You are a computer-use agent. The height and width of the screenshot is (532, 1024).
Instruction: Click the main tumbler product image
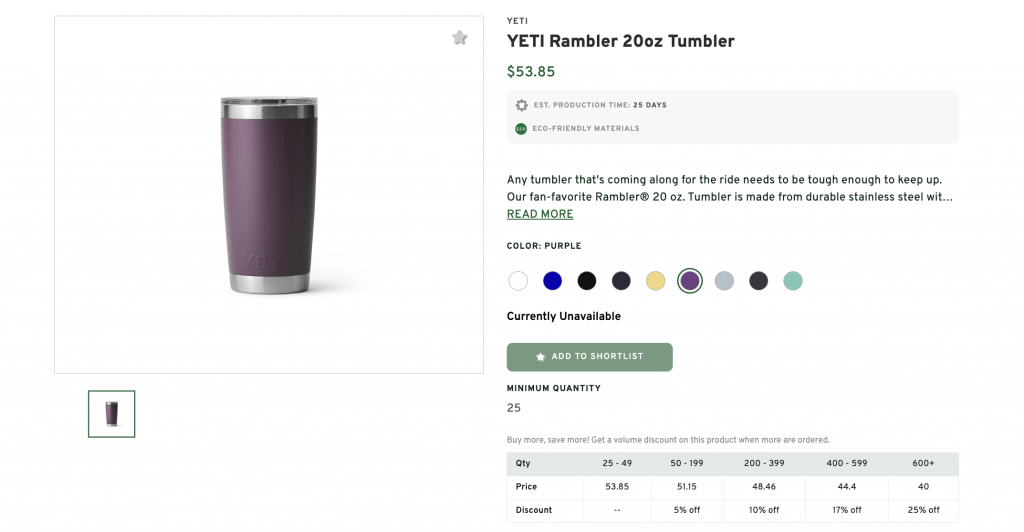pos(269,195)
